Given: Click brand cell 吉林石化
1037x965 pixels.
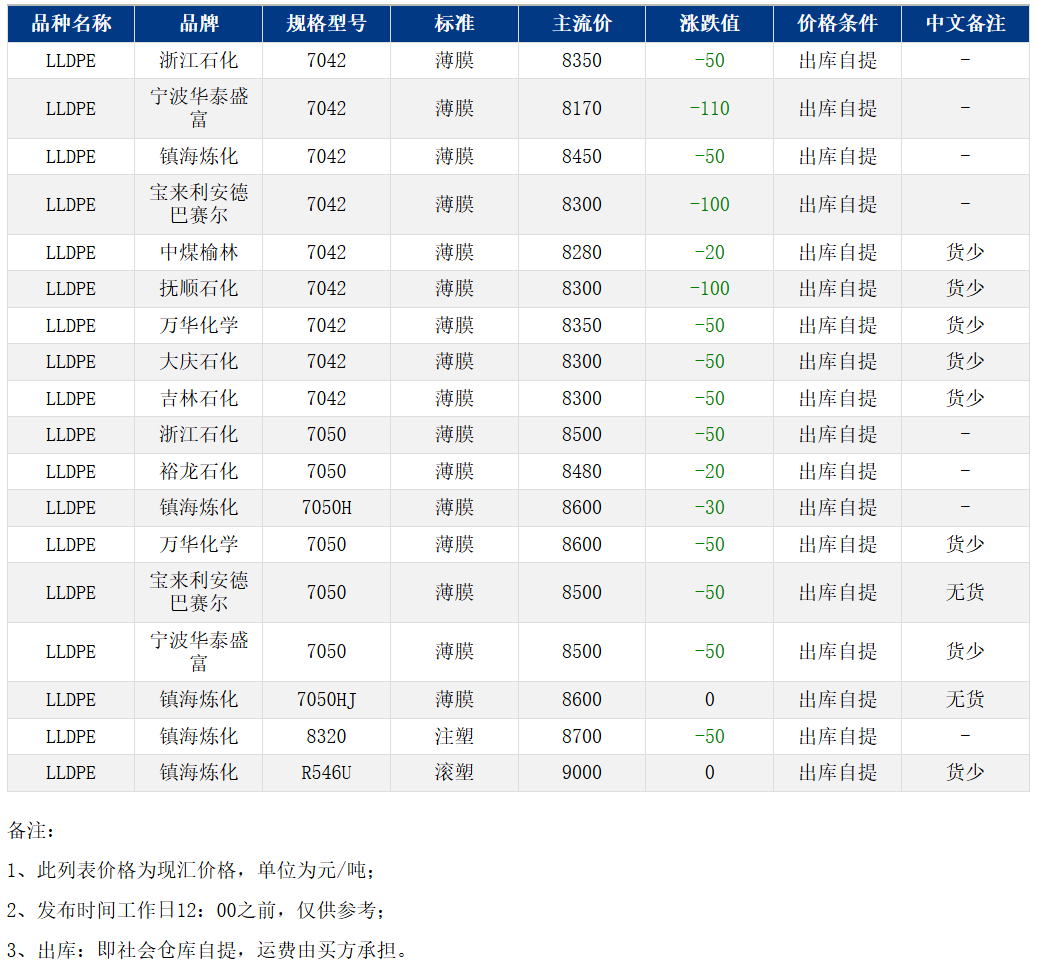Looking at the screenshot, I should [x=198, y=399].
